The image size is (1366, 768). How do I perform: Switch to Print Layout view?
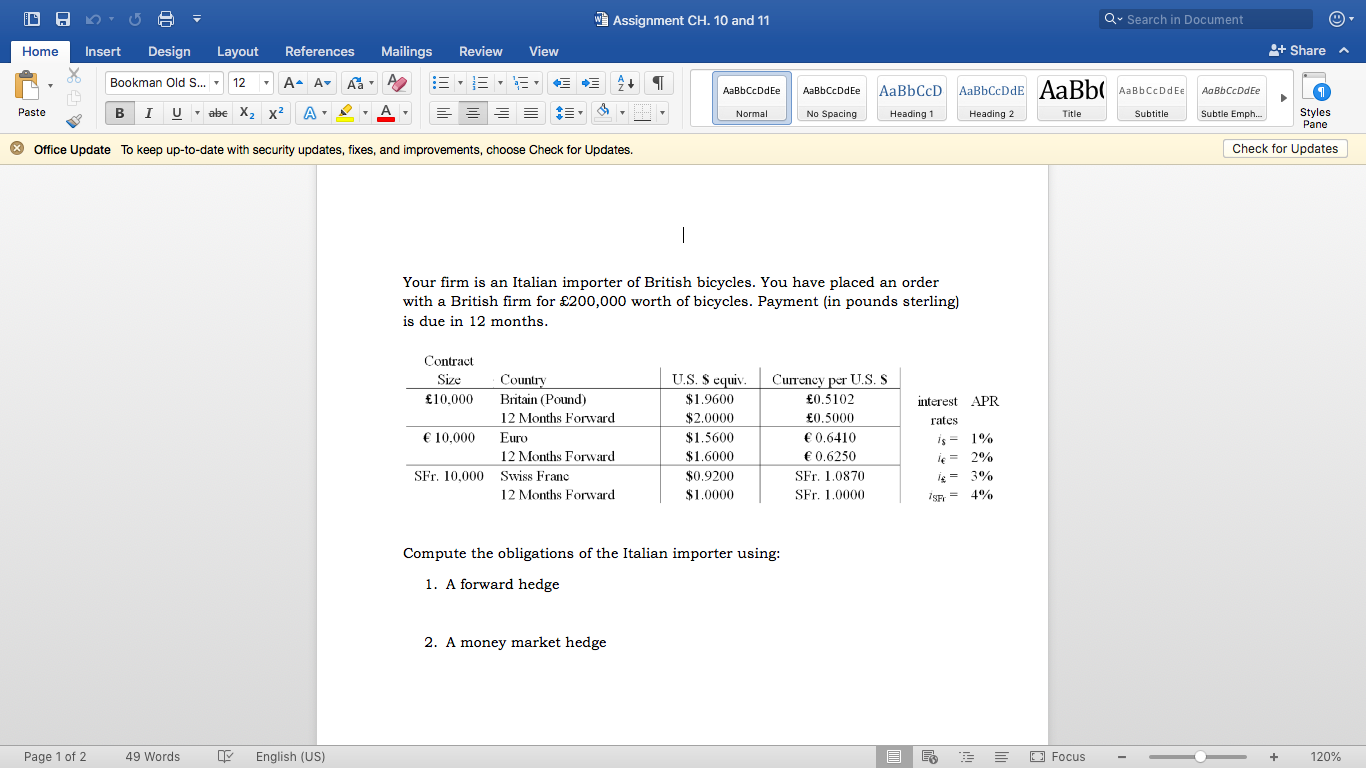coord(893,757)
